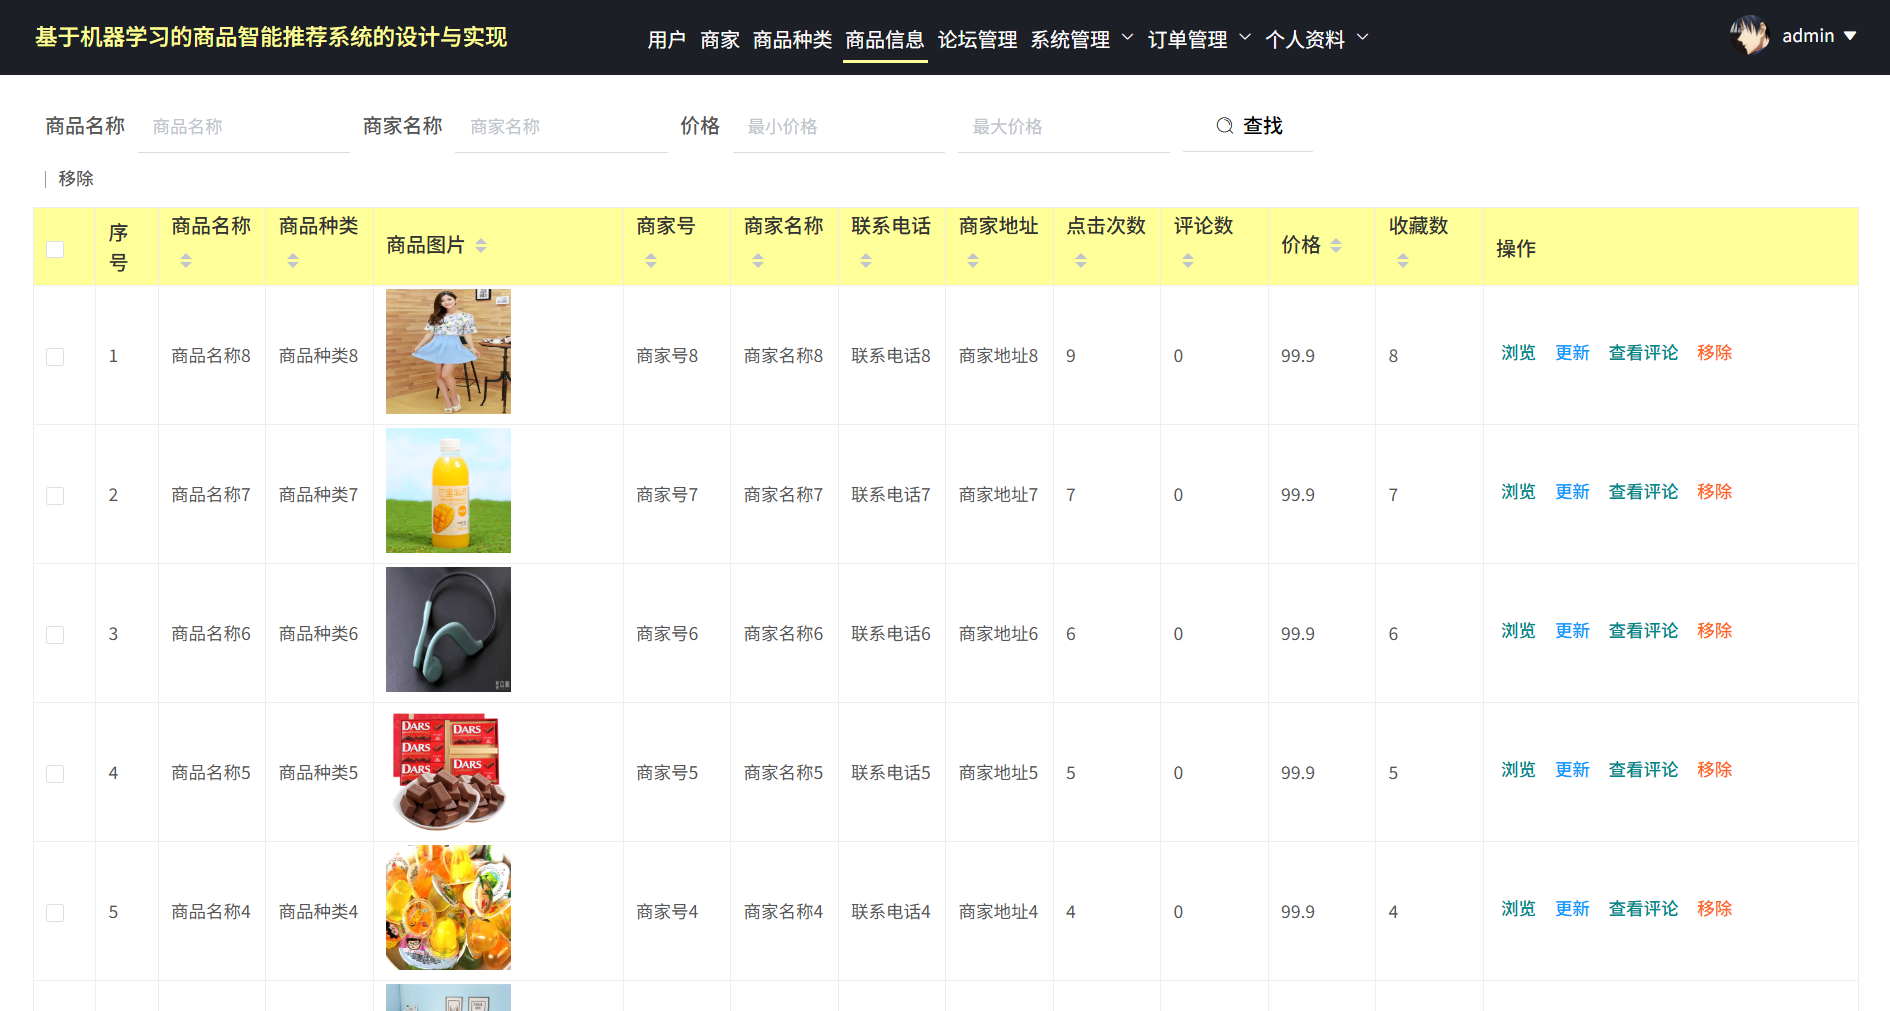Check the row for 商品名称4
The height and width of the screenshot is (1011, 1890).
click(55, 913)
